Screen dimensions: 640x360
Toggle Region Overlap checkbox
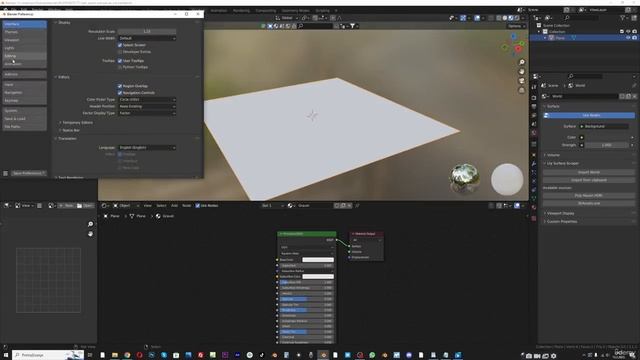120,86
